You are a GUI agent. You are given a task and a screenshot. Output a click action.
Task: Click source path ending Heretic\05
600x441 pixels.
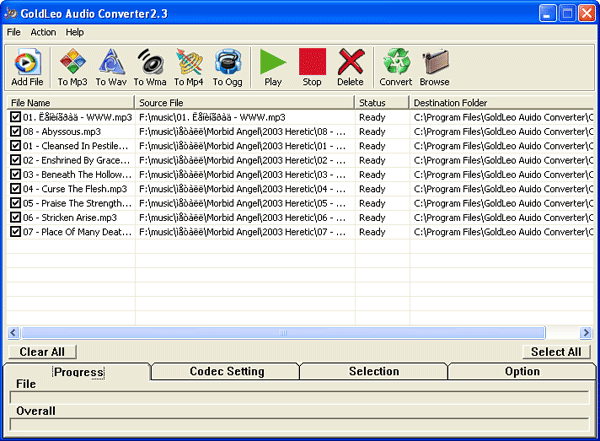[242, 203]
